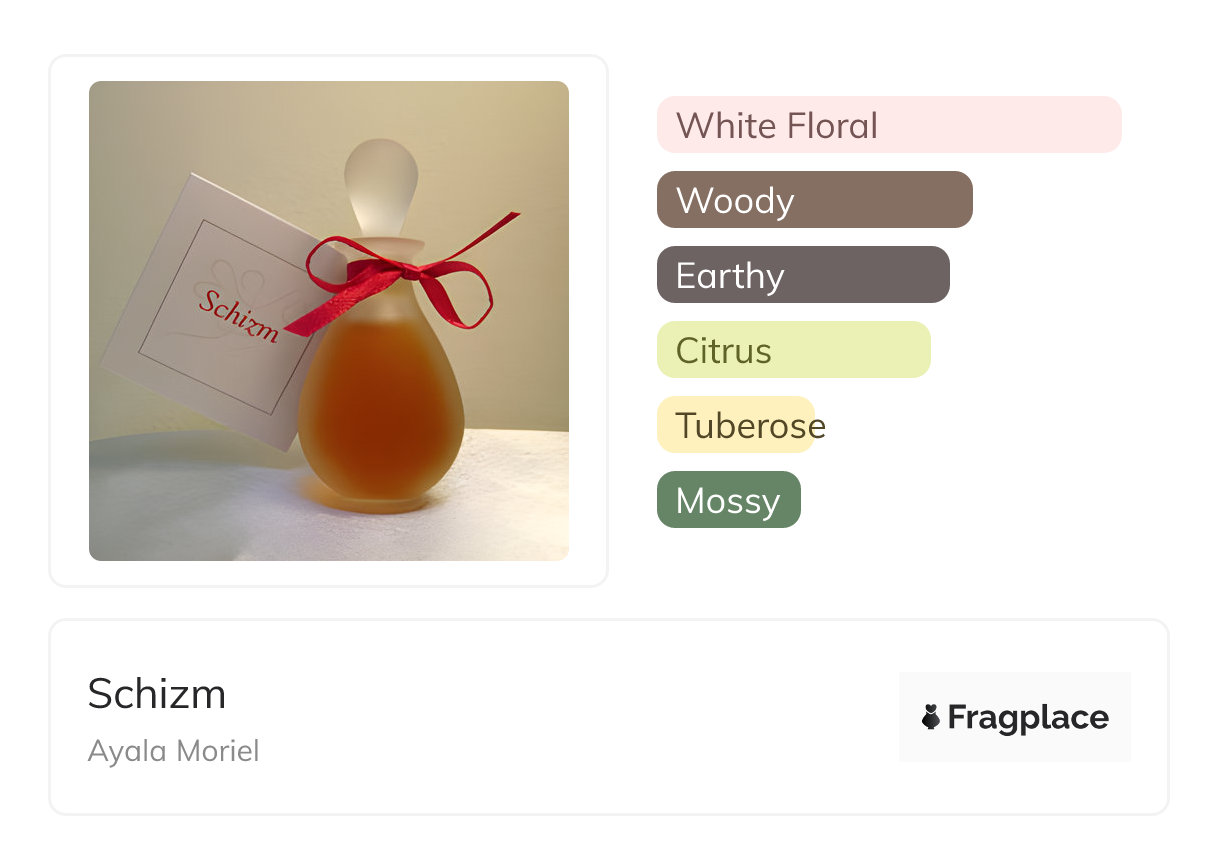Select the dark gray Earthy accord bar
Viewport: 1218px width, 864px height.
click(803, 275)
